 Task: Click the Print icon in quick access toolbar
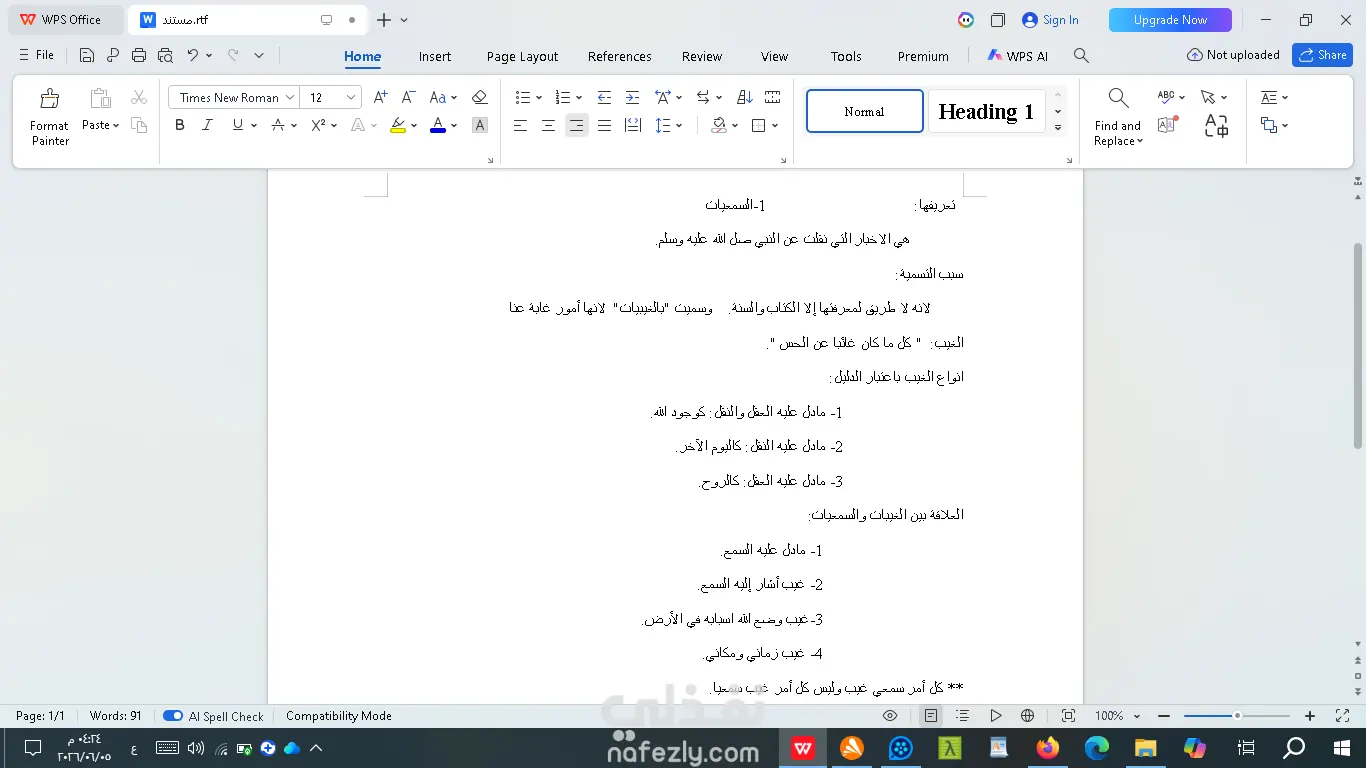[139, 56]
